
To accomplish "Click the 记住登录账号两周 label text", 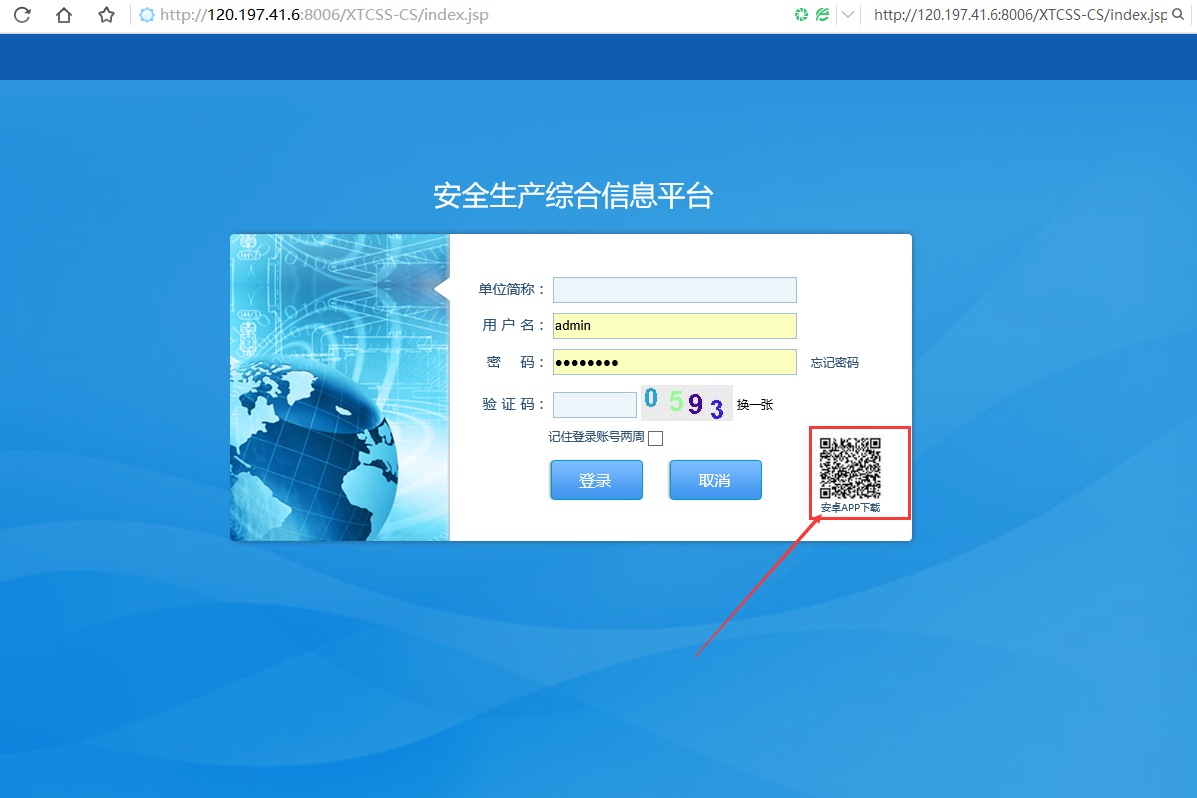I will tap(596, 438).
